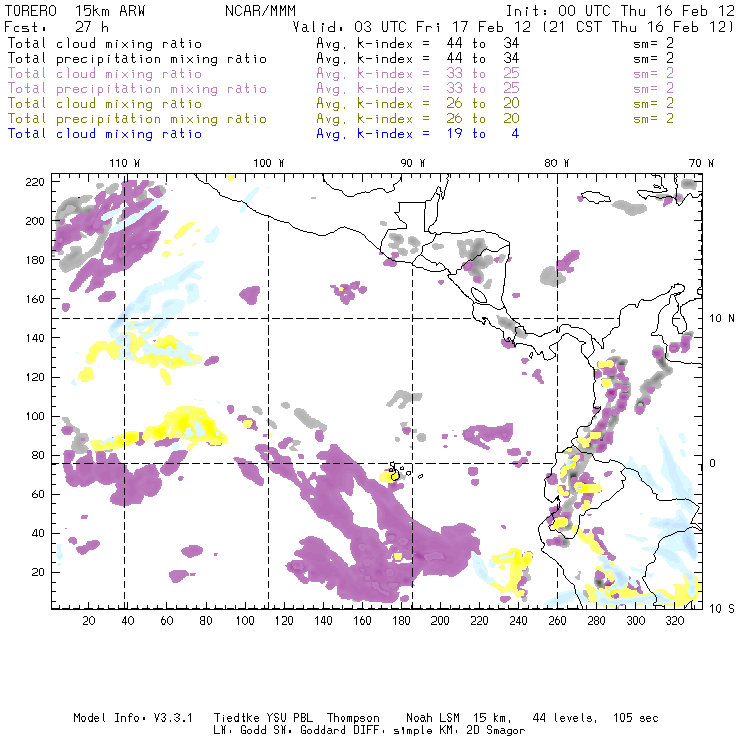The width and height of the screenshot is (740, 740).
Task: Select olive 'Total precipitation mixing ratio' legend entry
Action: click(137, 119)
